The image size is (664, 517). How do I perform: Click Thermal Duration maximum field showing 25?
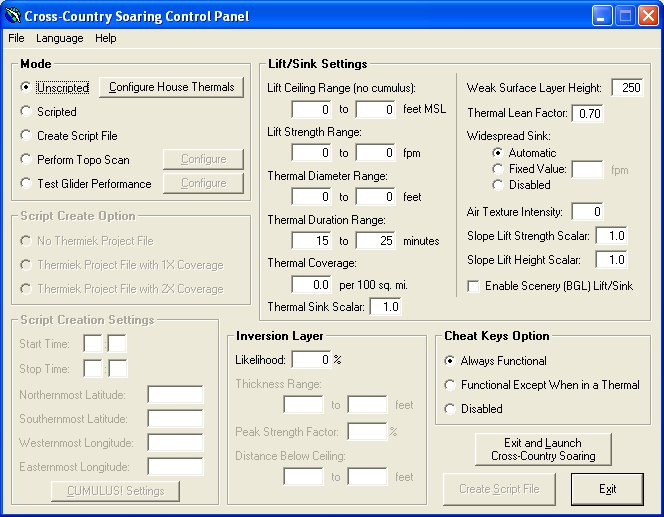point(376,241)
